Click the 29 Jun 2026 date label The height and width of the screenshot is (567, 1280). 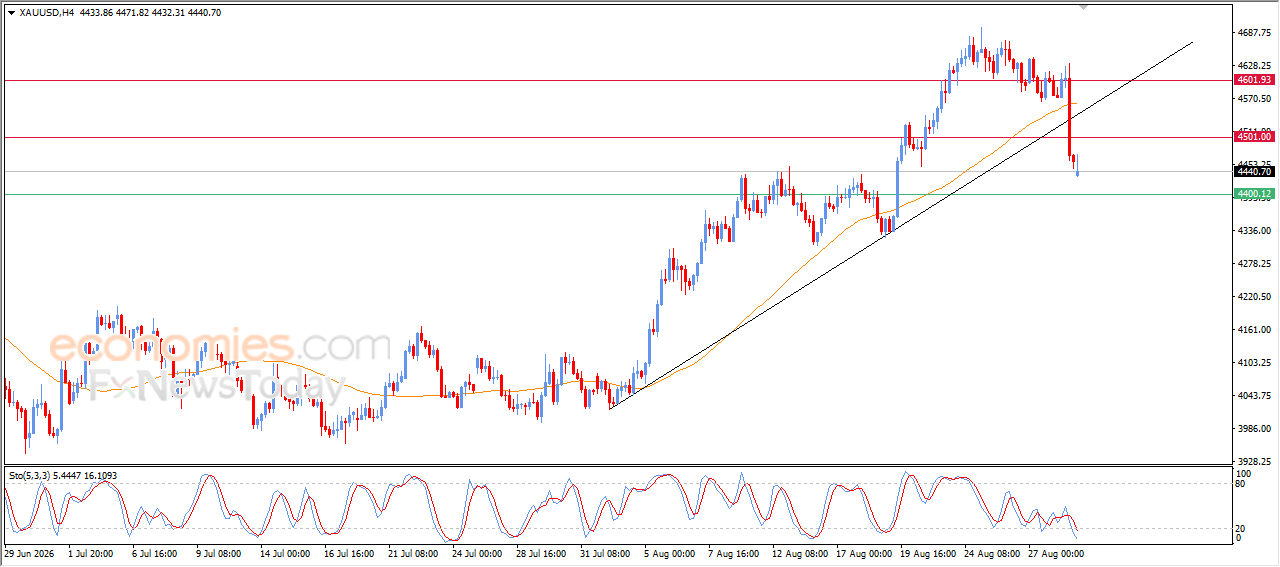tap(31, 552)
